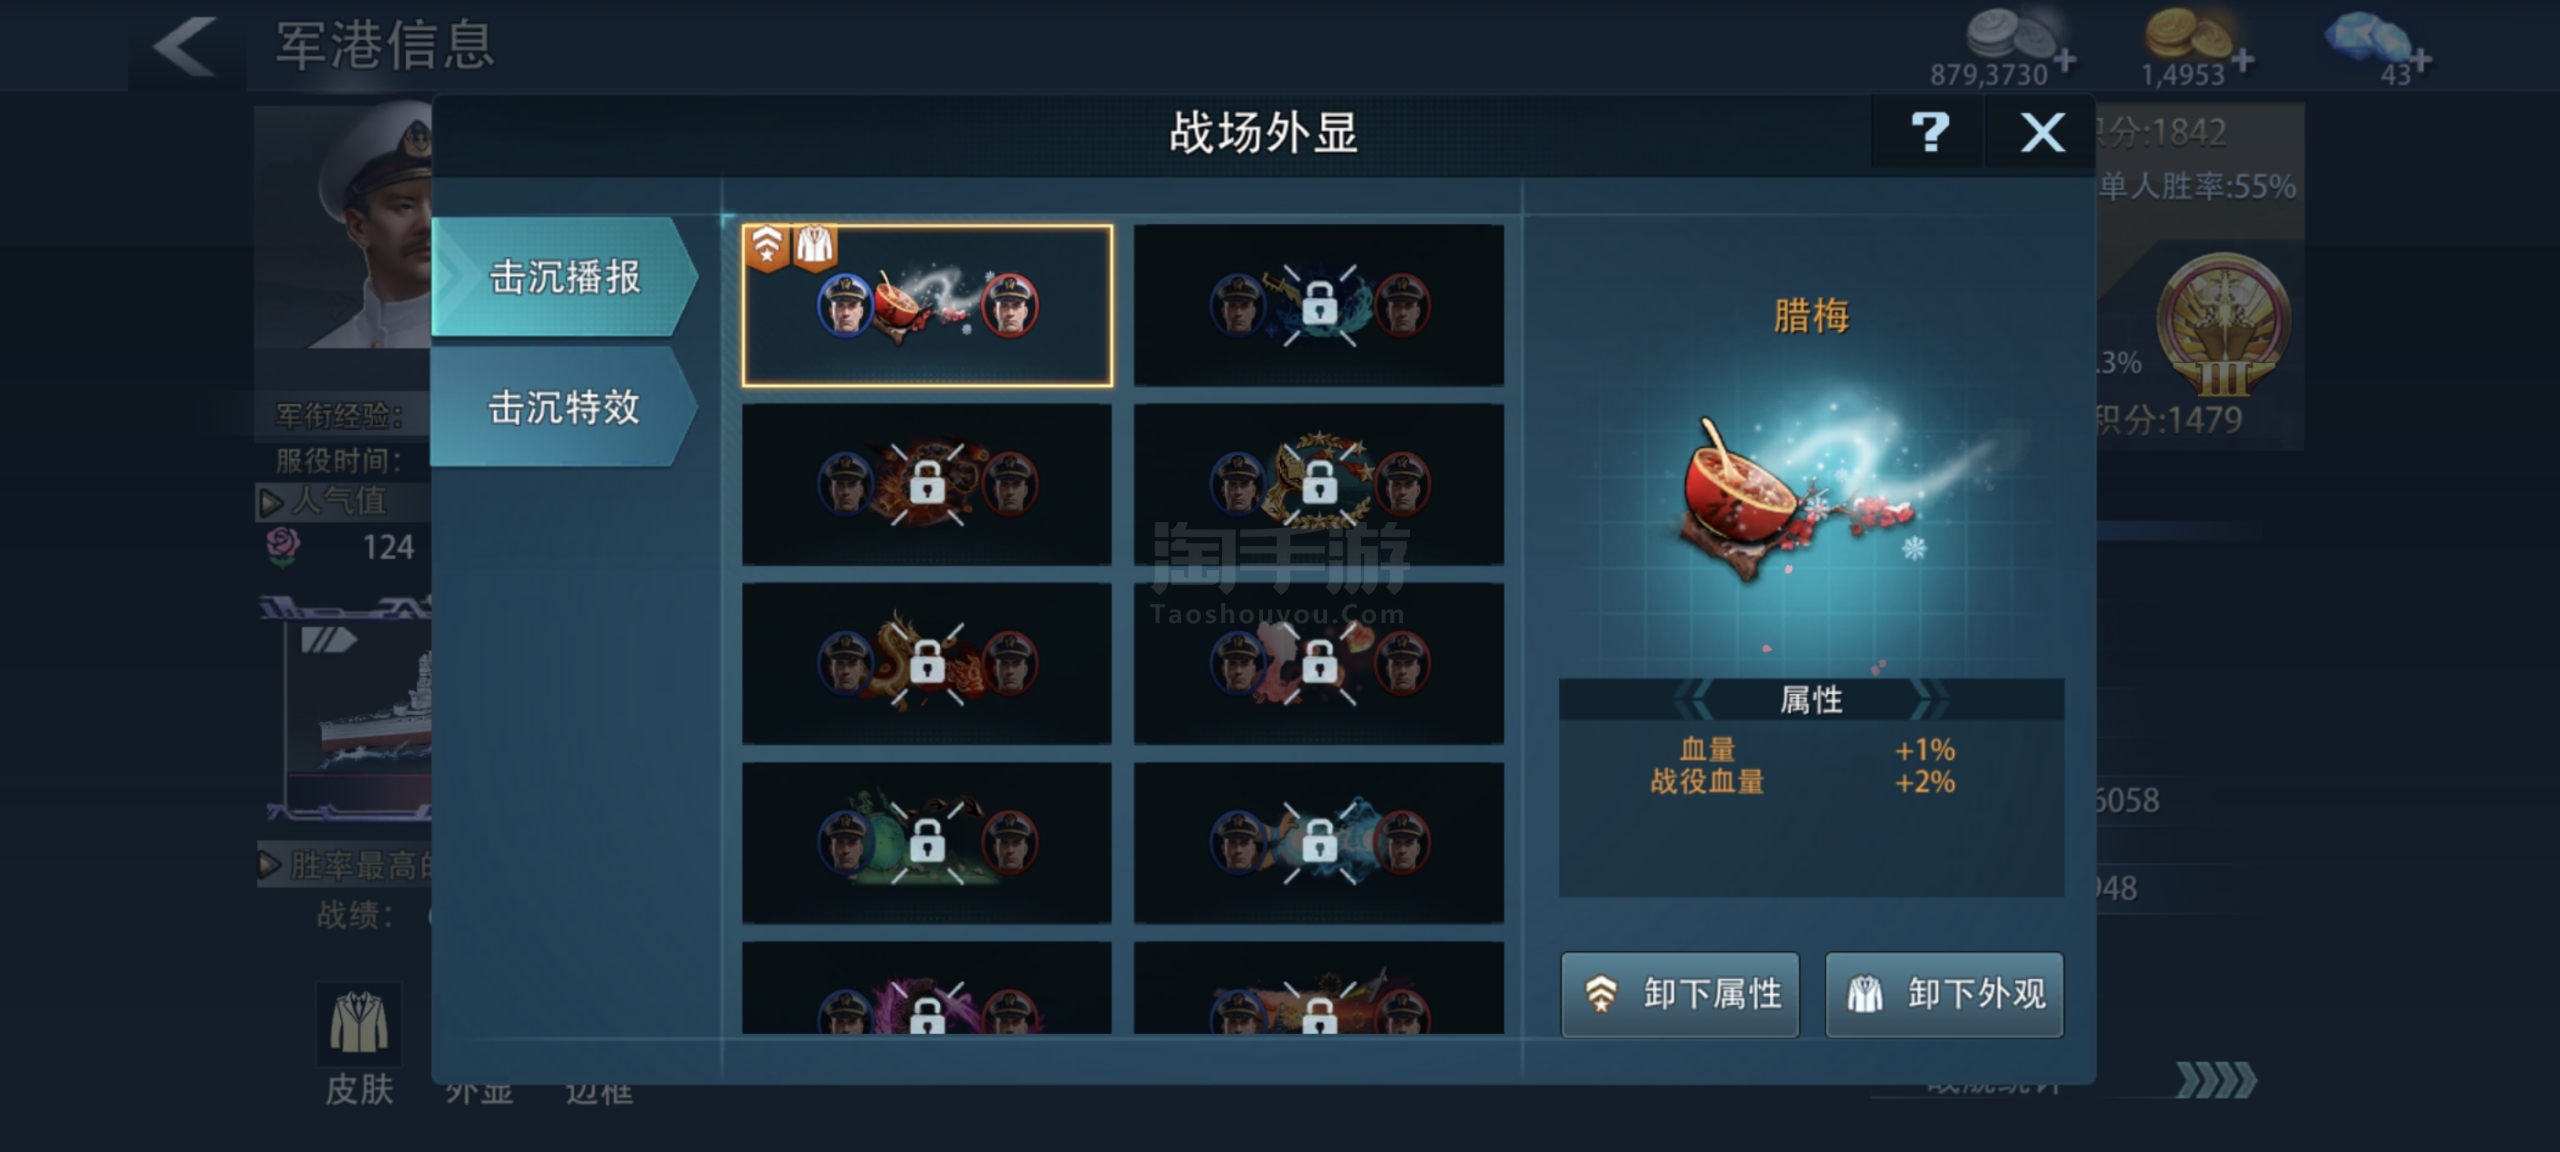
Task: Go back with the arrow beside 军港信息
Action: (185, 46)
